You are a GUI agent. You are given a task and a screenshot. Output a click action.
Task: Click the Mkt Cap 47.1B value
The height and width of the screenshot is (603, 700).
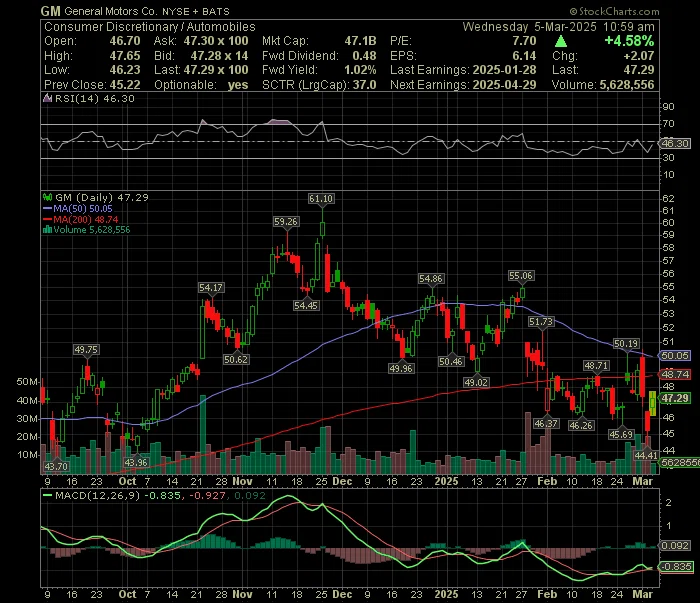[360, 41]
